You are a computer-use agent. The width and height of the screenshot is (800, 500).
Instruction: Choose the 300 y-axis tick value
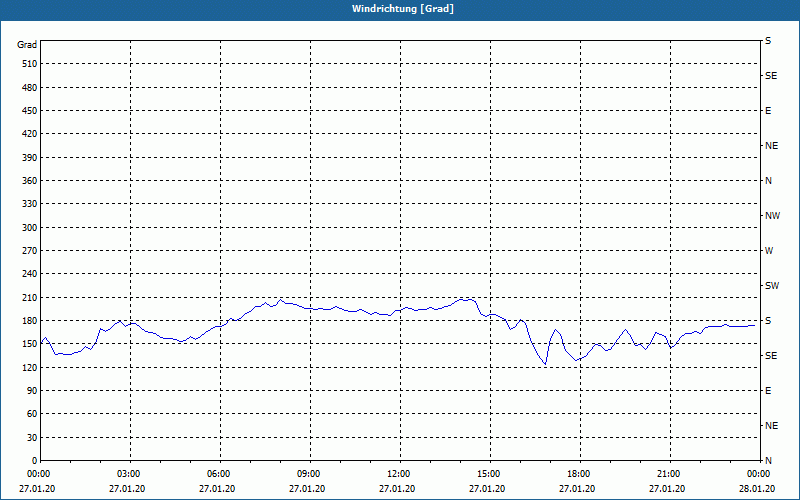(x=30, y=228)
